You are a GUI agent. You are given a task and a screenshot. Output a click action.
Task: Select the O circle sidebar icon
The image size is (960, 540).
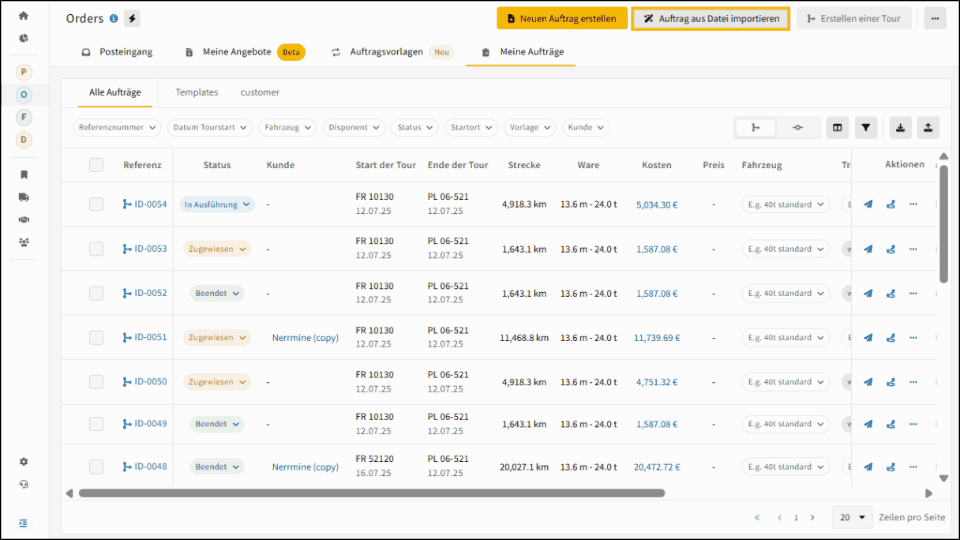23,95
